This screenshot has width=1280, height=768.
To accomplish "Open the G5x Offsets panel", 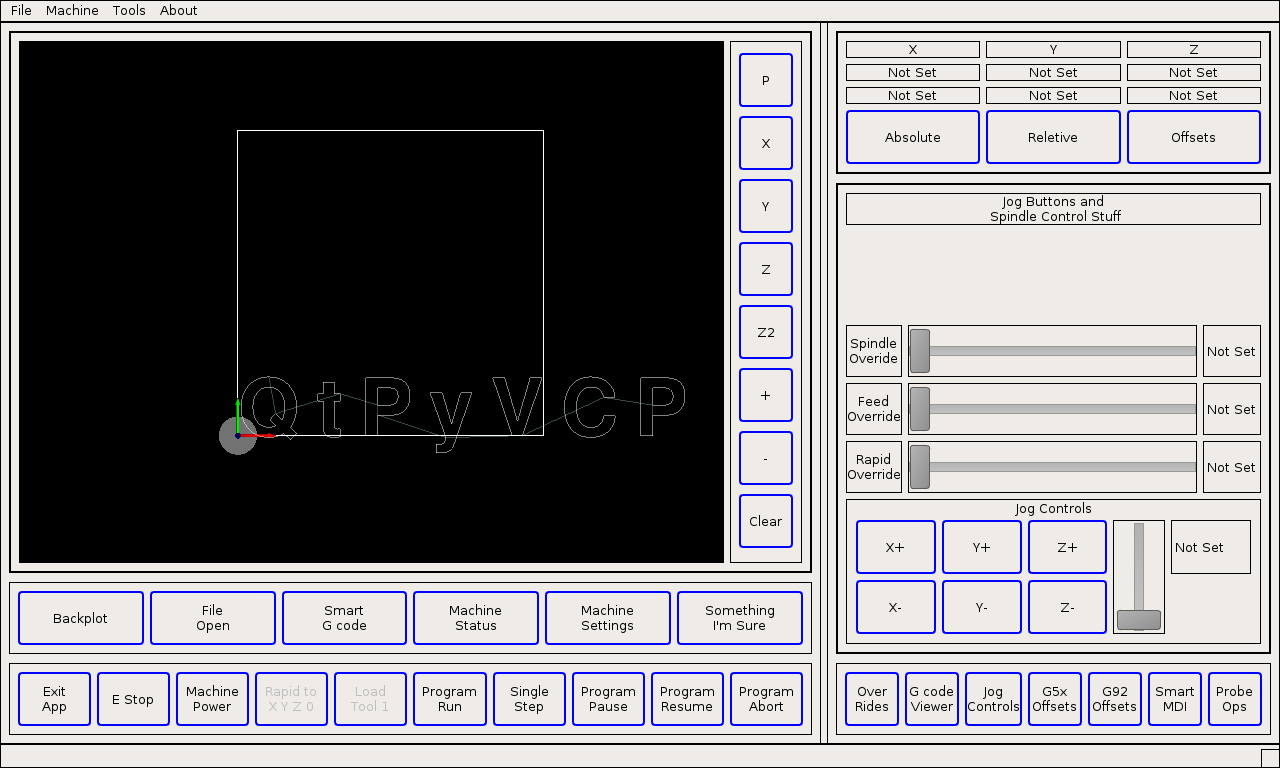I will [1054, 699].
